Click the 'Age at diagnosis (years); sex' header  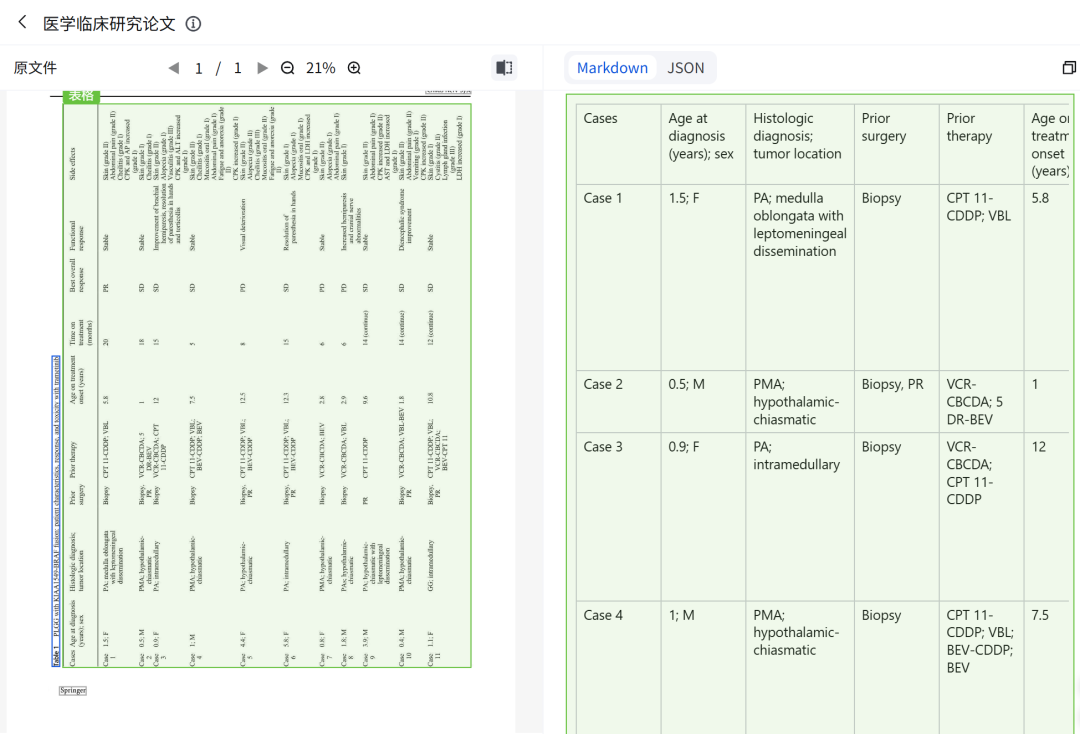pyautogui.click(x=703, y=145)
